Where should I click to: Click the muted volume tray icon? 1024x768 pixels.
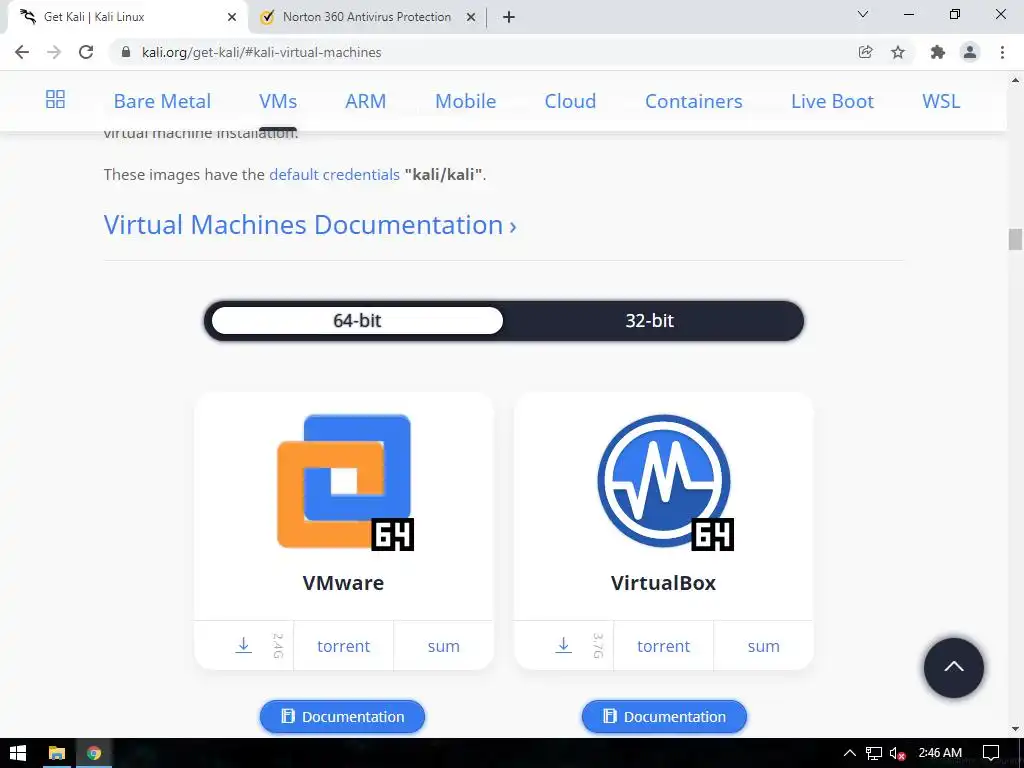click(897, 753)
